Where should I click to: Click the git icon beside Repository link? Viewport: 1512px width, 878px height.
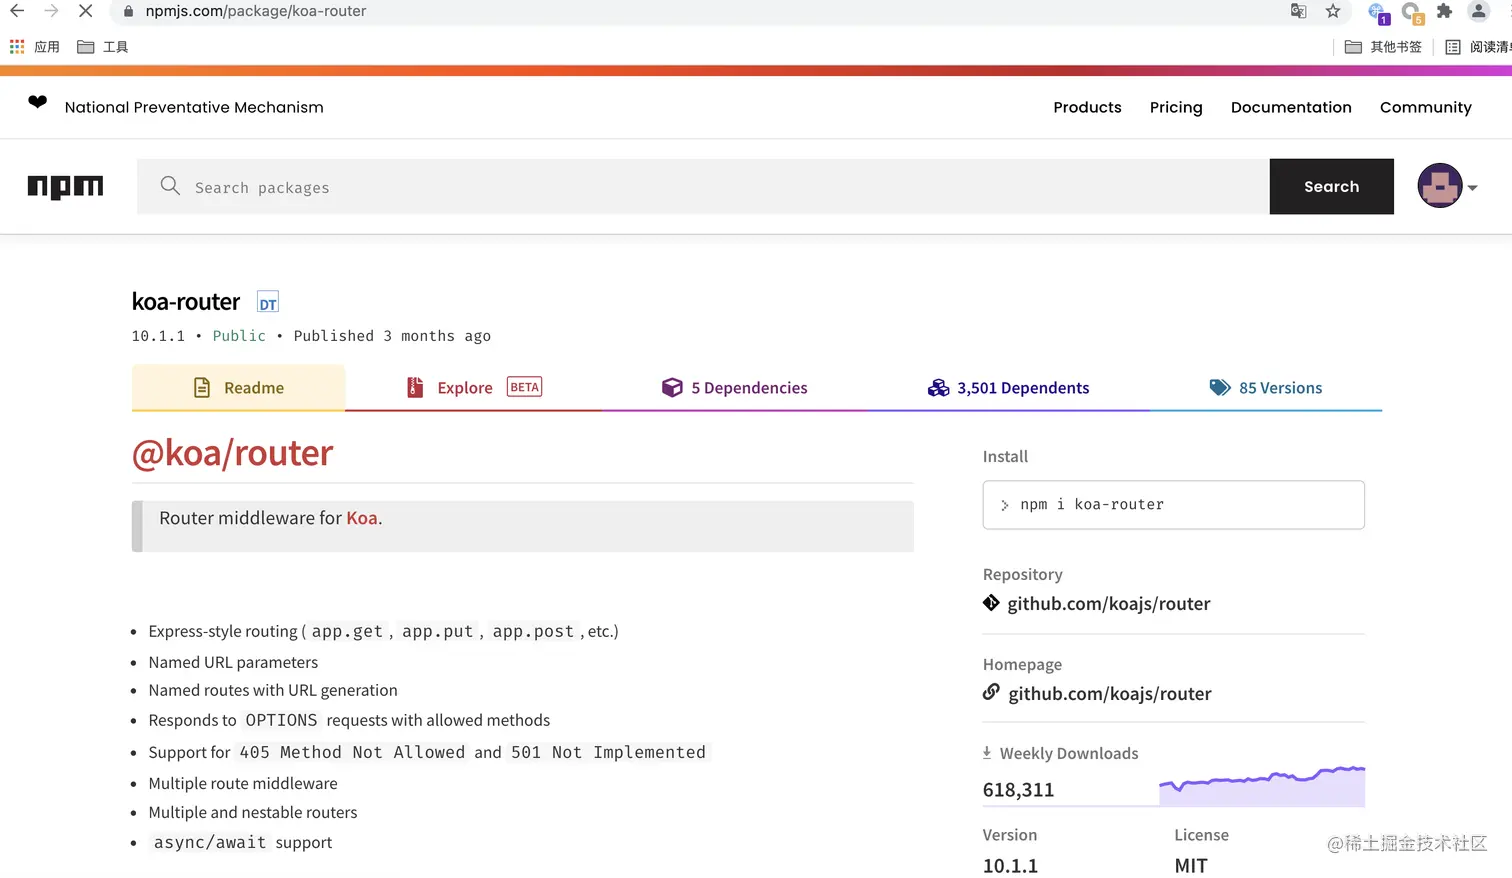[991, 603]
